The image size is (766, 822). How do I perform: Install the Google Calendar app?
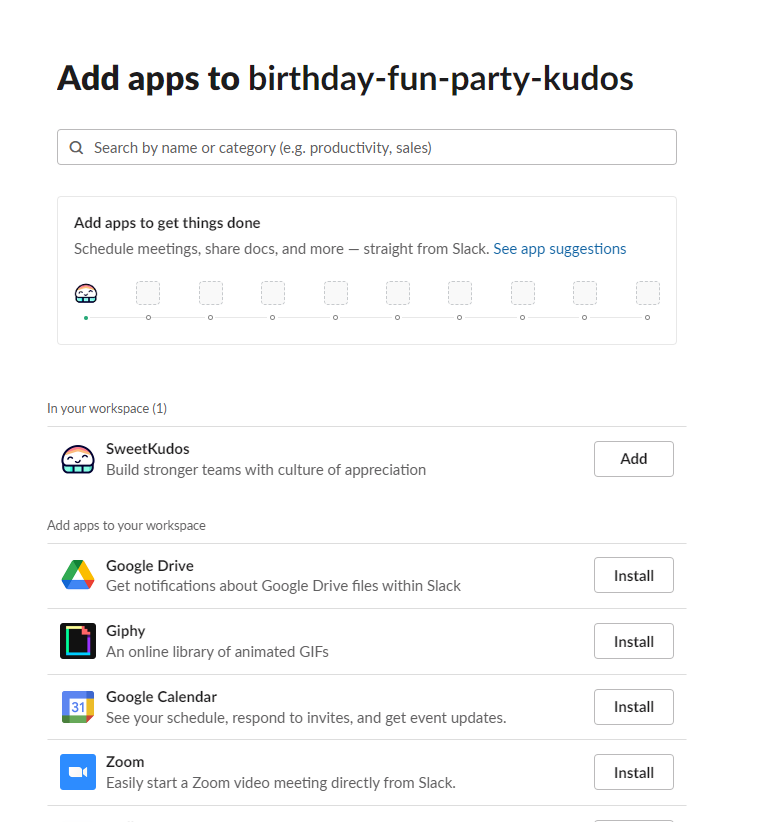[633, 707]
